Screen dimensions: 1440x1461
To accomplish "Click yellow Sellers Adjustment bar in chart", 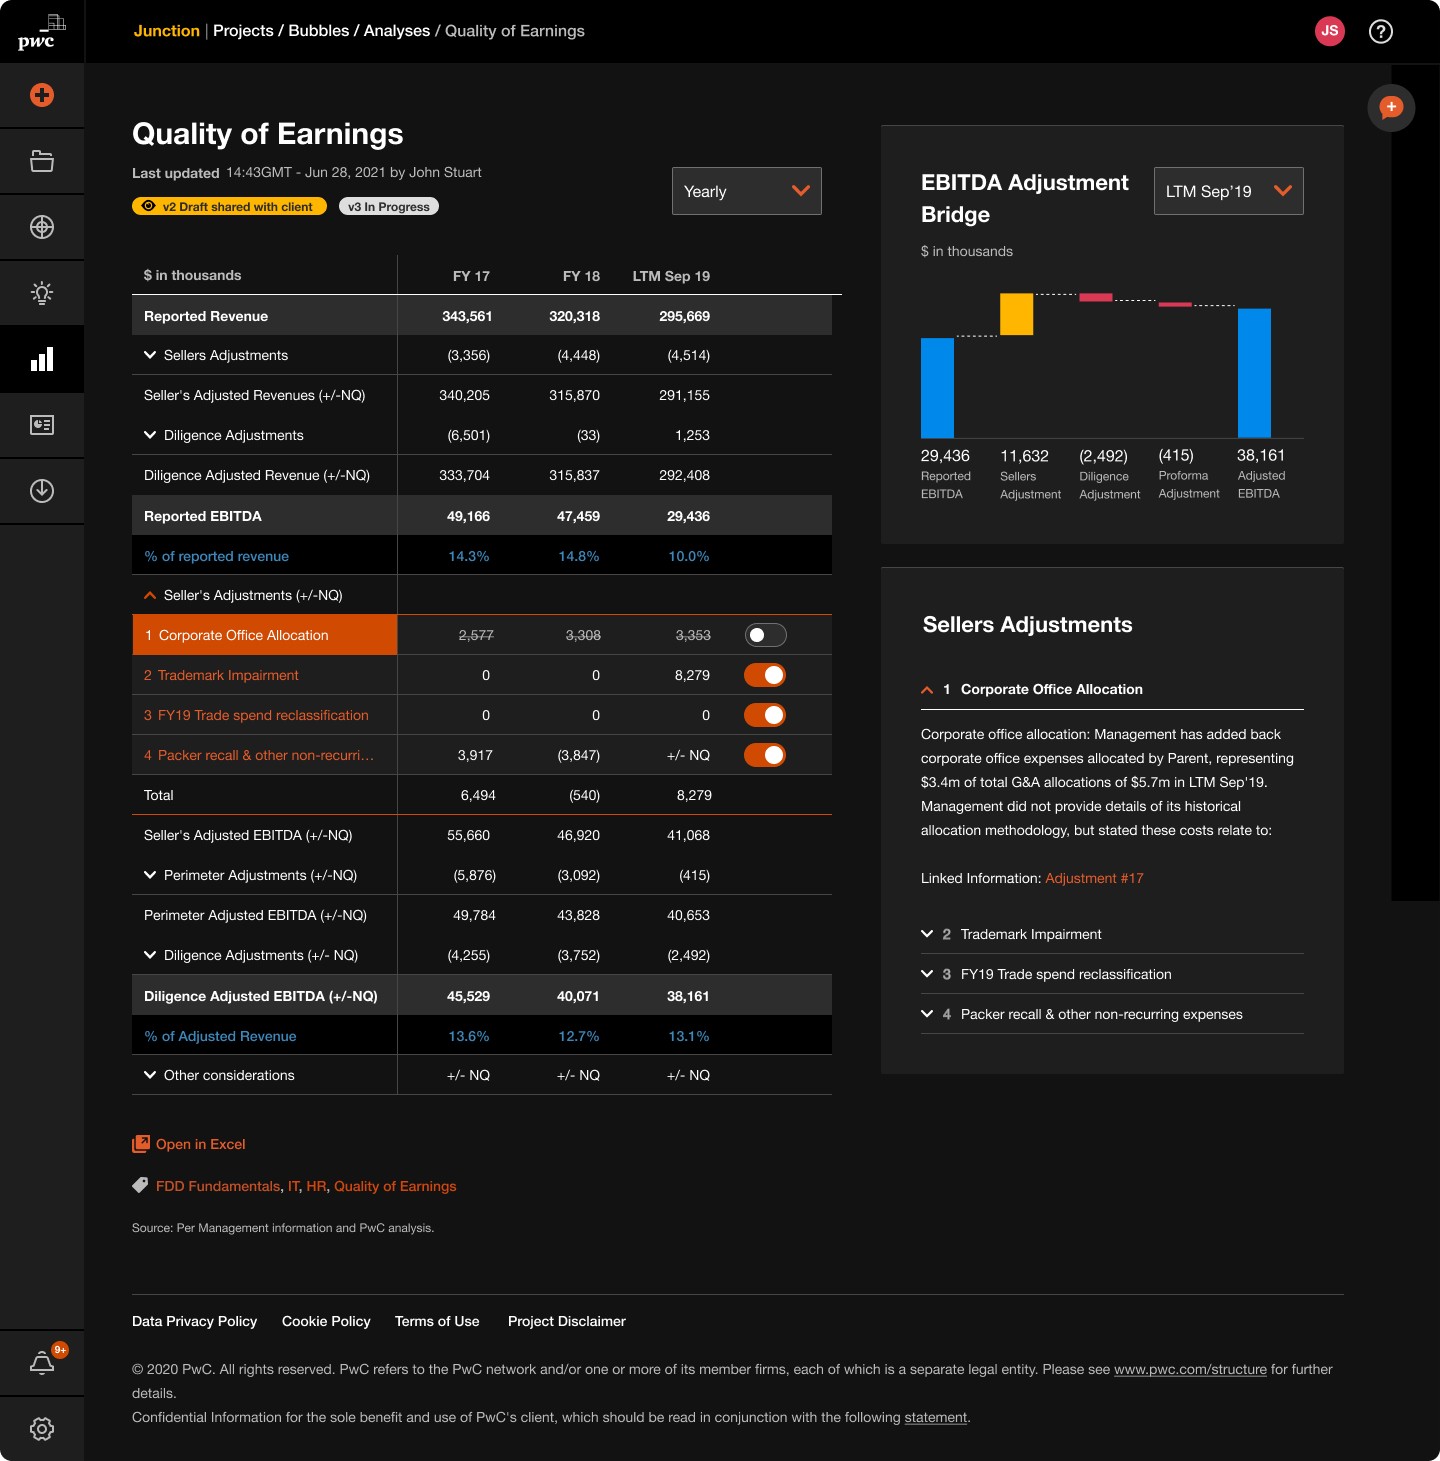I will [x=1016, y=314].
